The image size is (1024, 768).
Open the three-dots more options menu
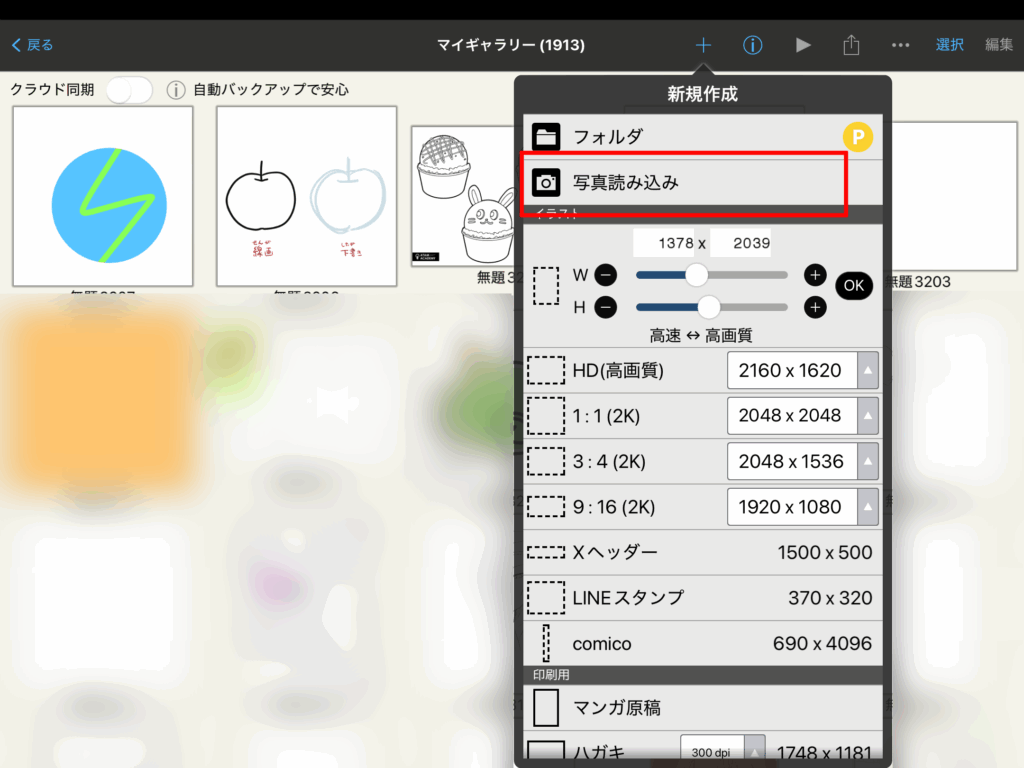point(900,45)
